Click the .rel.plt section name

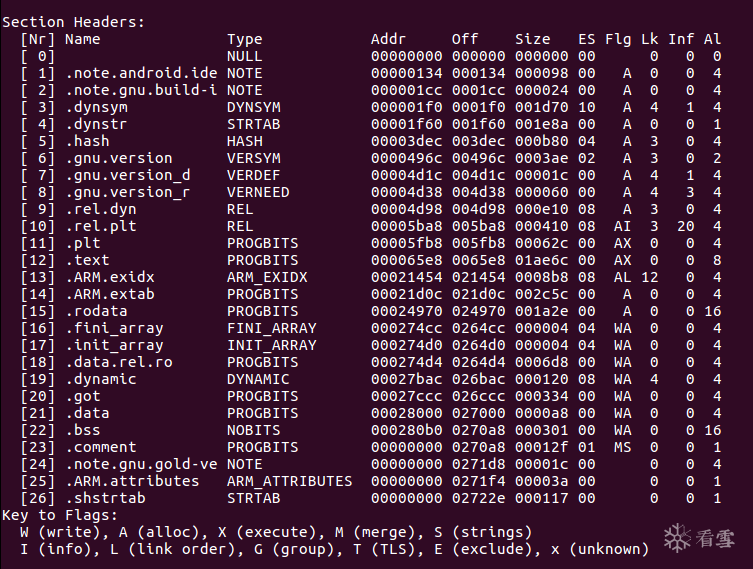click(100, 226)
